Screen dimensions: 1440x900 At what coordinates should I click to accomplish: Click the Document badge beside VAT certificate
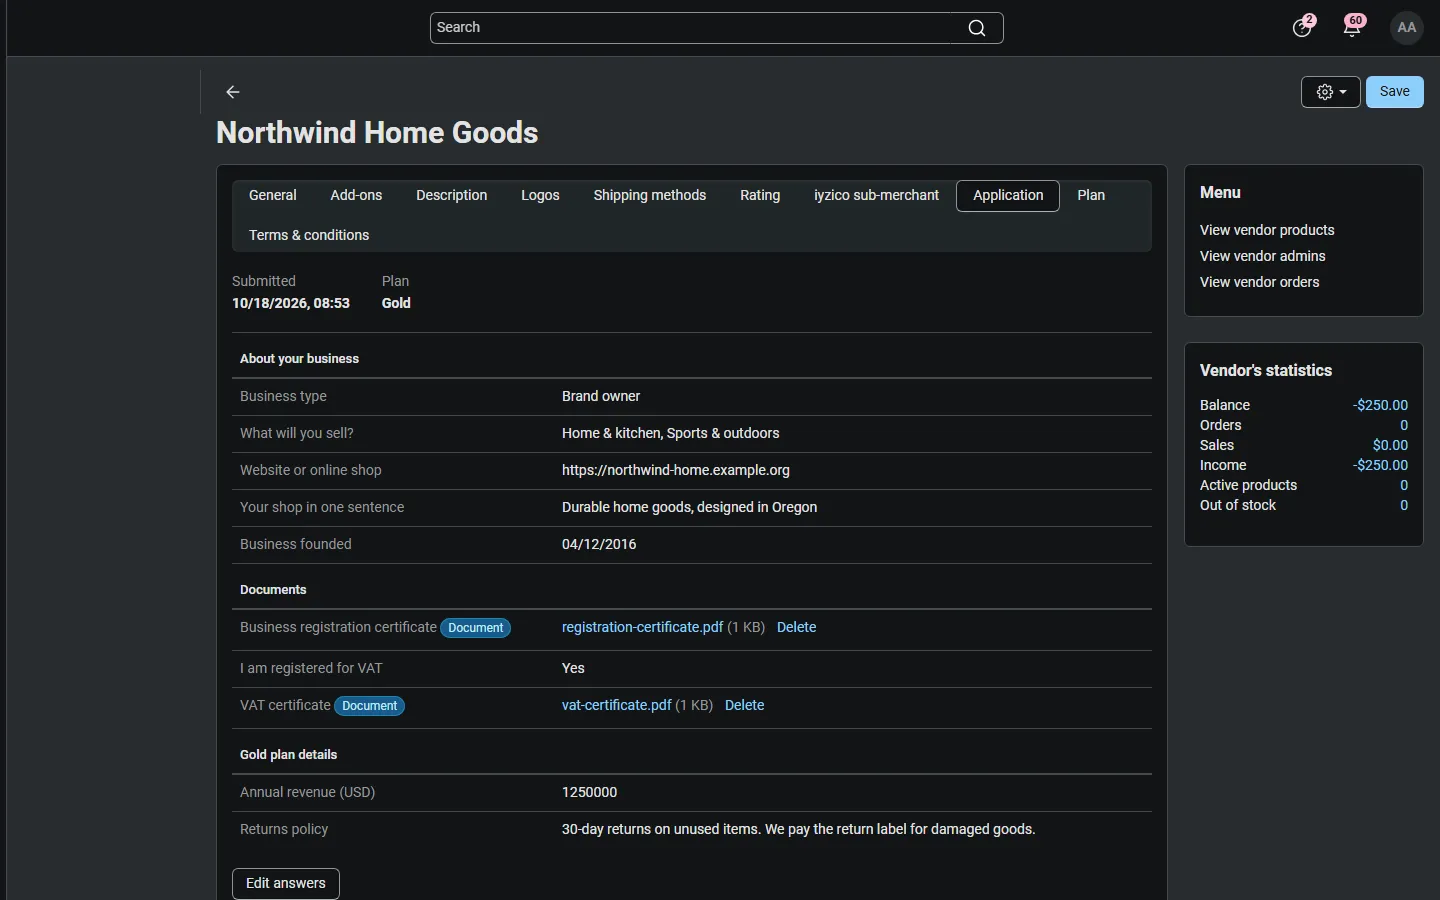(370, 706)
